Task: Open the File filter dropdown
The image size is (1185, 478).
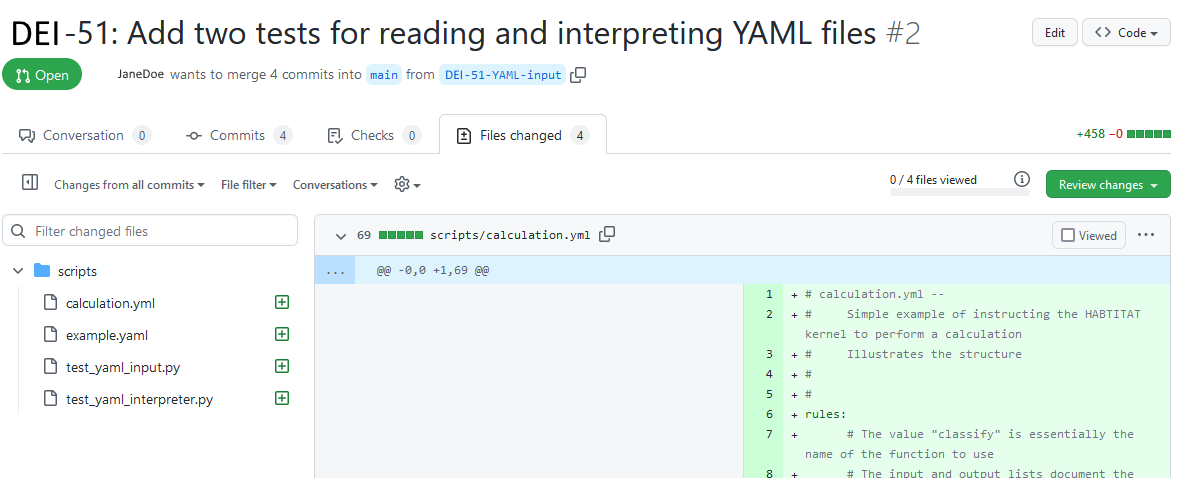Action: pos(249,185)
